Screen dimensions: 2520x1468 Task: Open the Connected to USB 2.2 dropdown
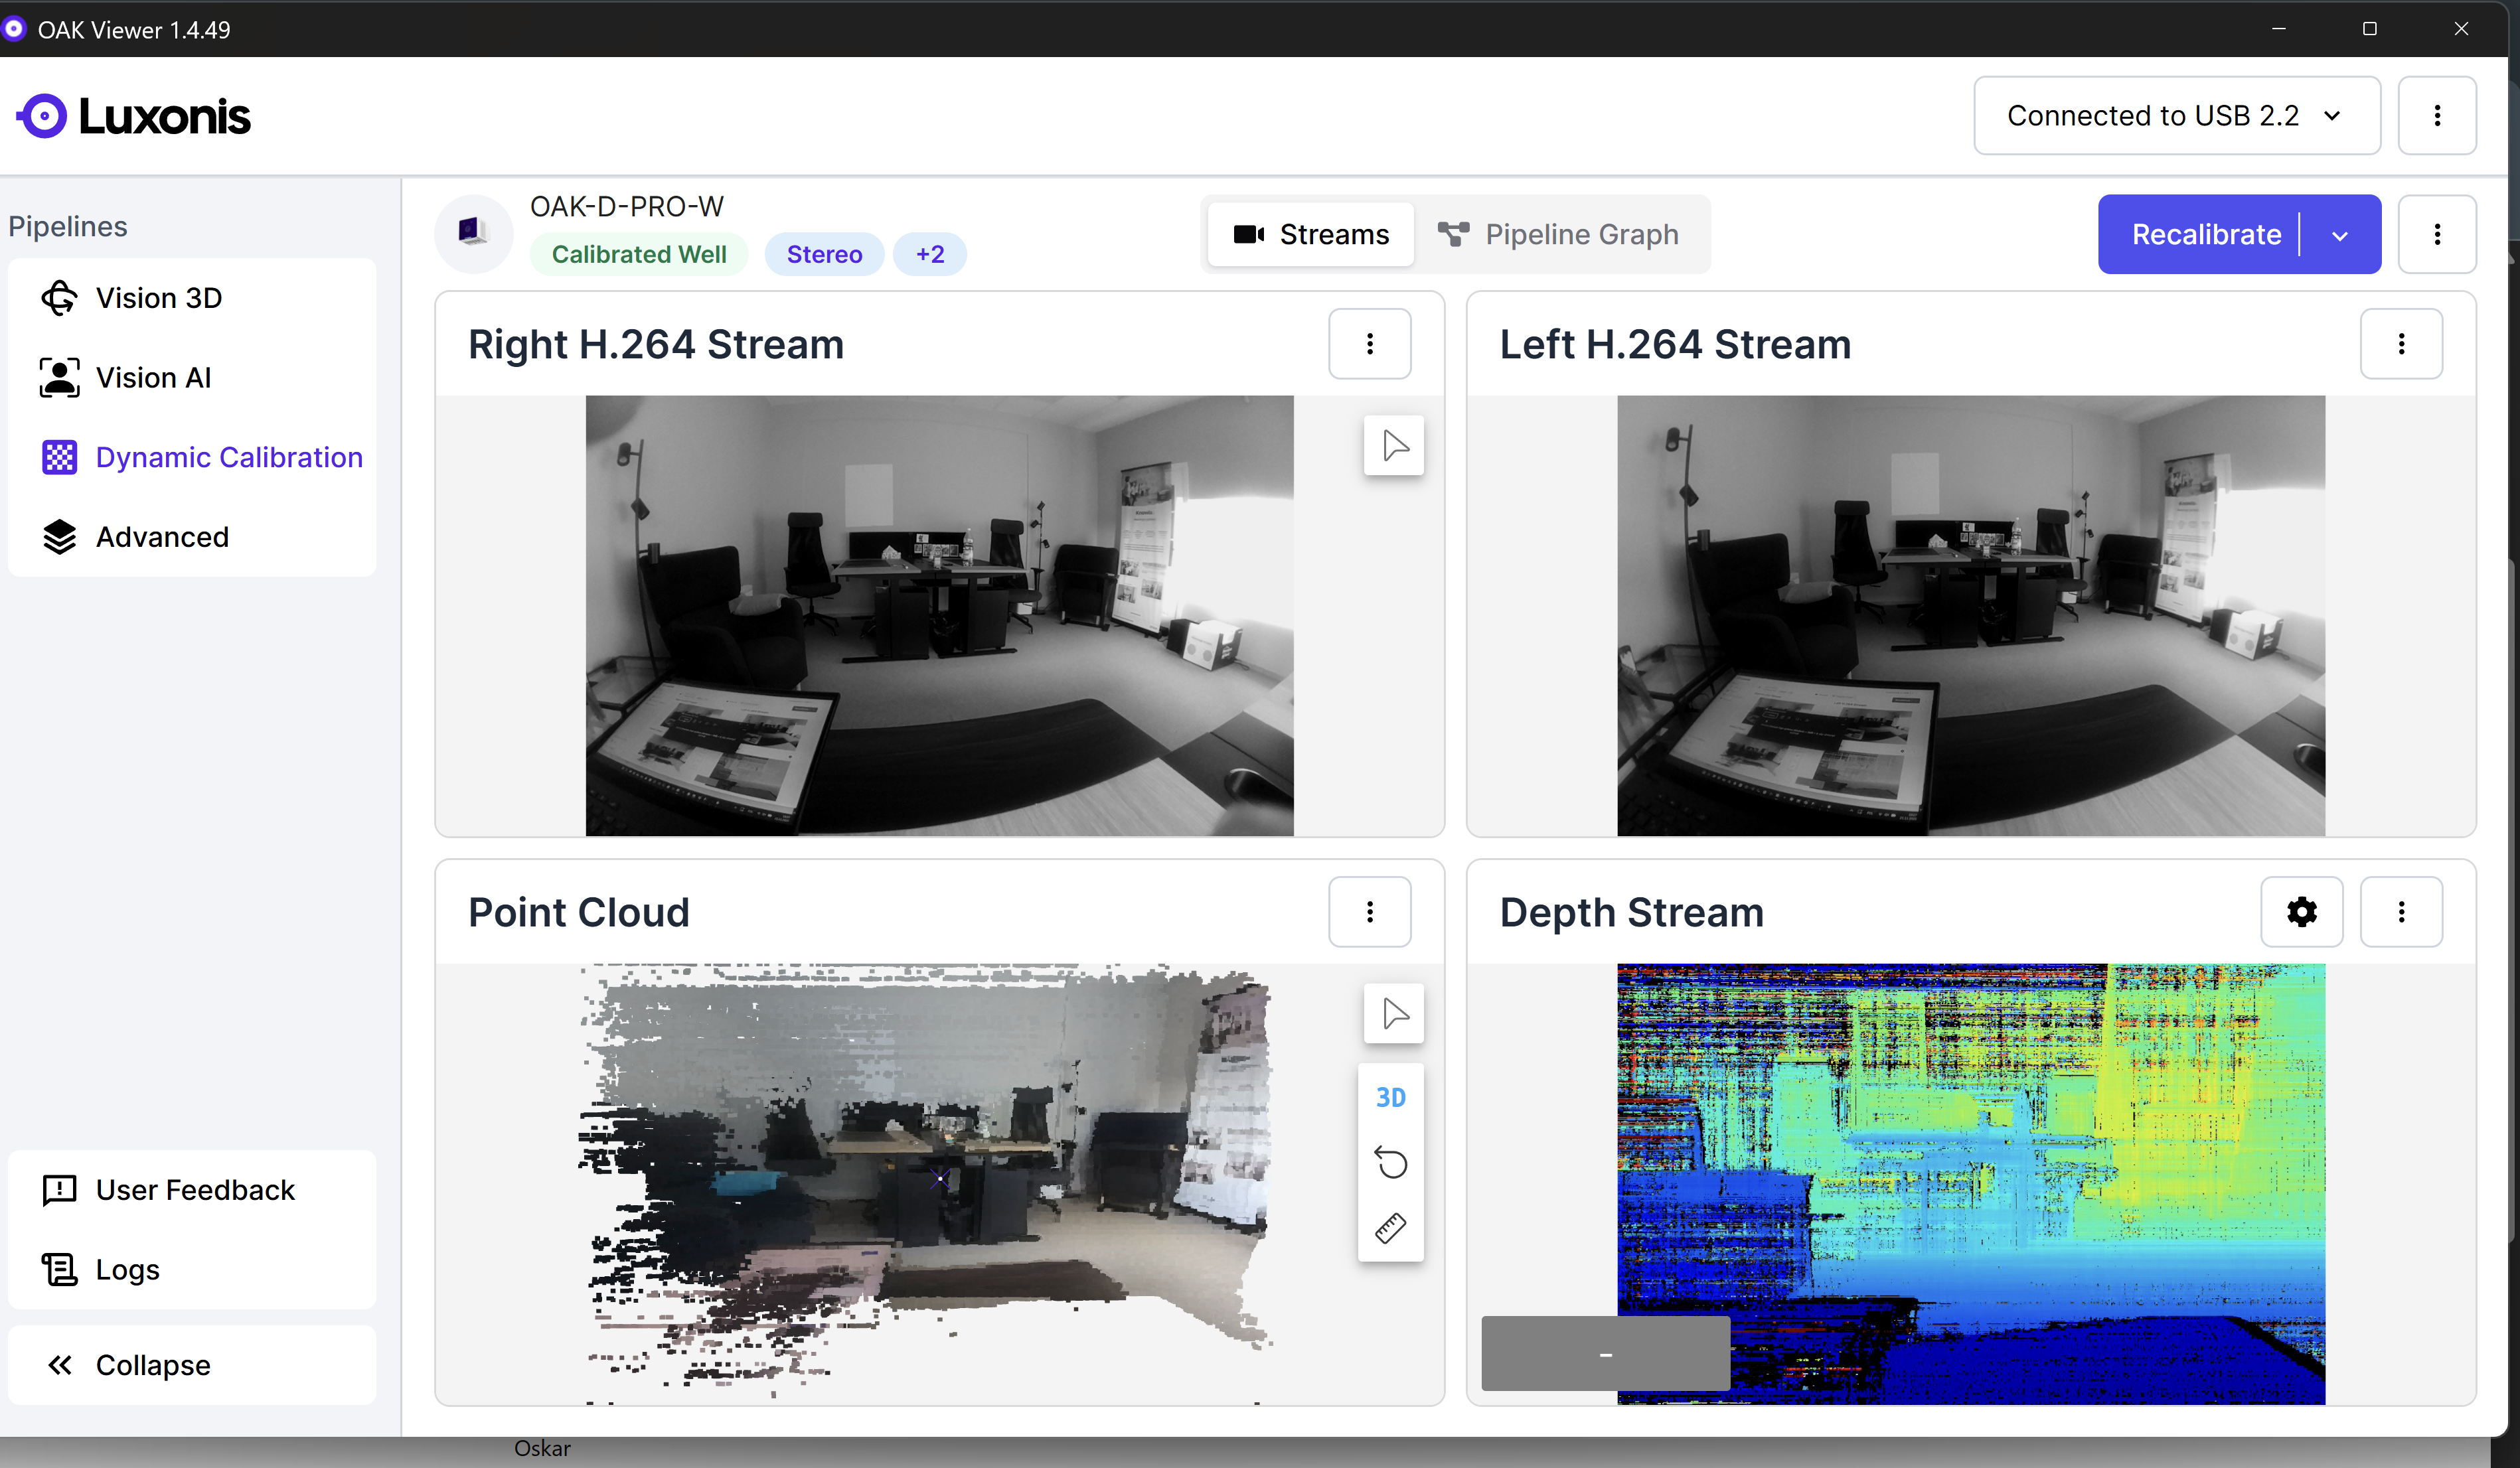tap(2175, 116)
